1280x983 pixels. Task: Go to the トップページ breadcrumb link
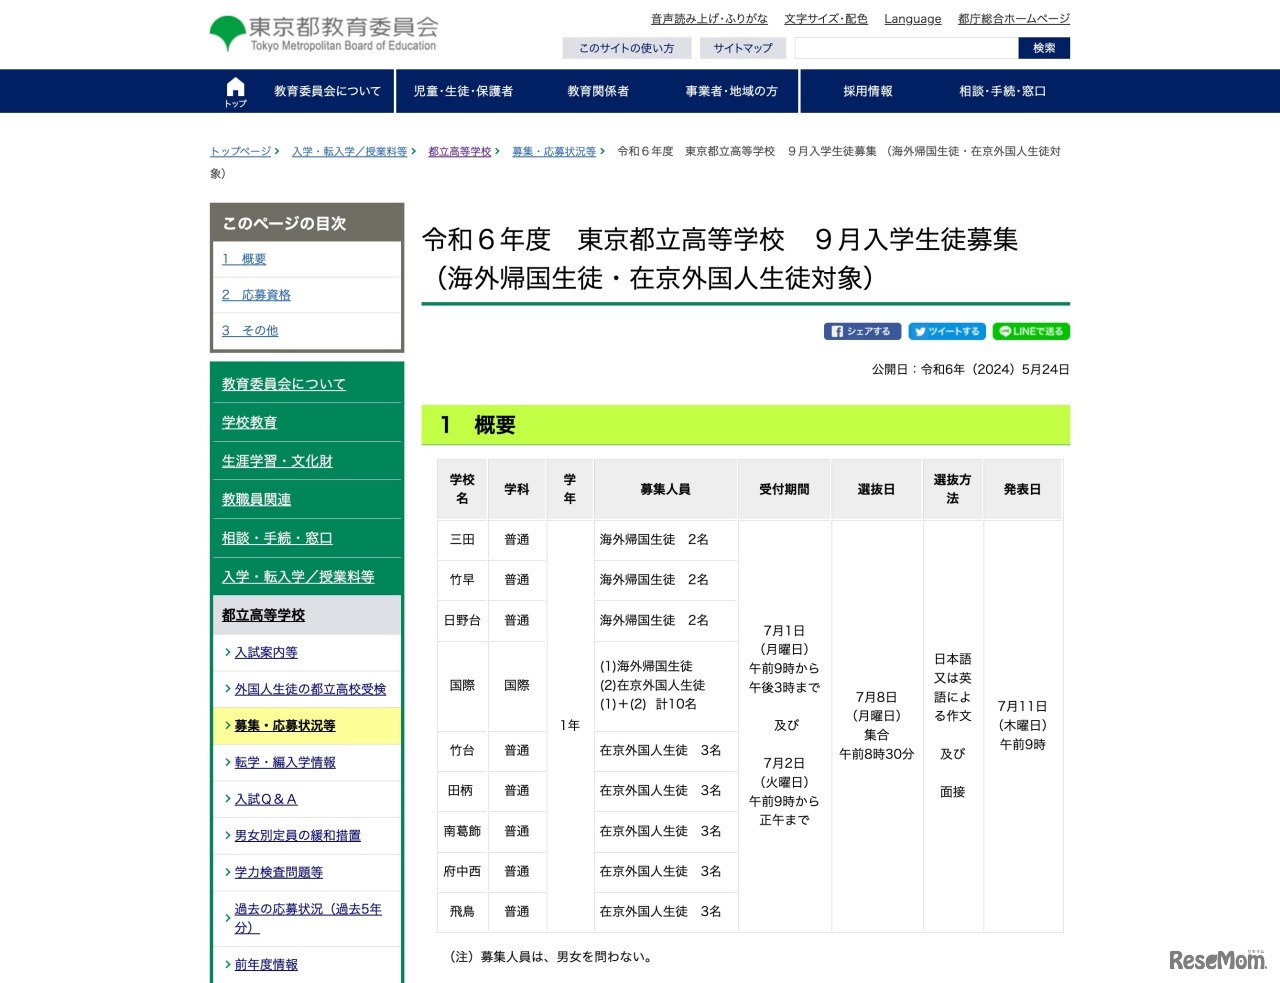[x=240, y=152]
